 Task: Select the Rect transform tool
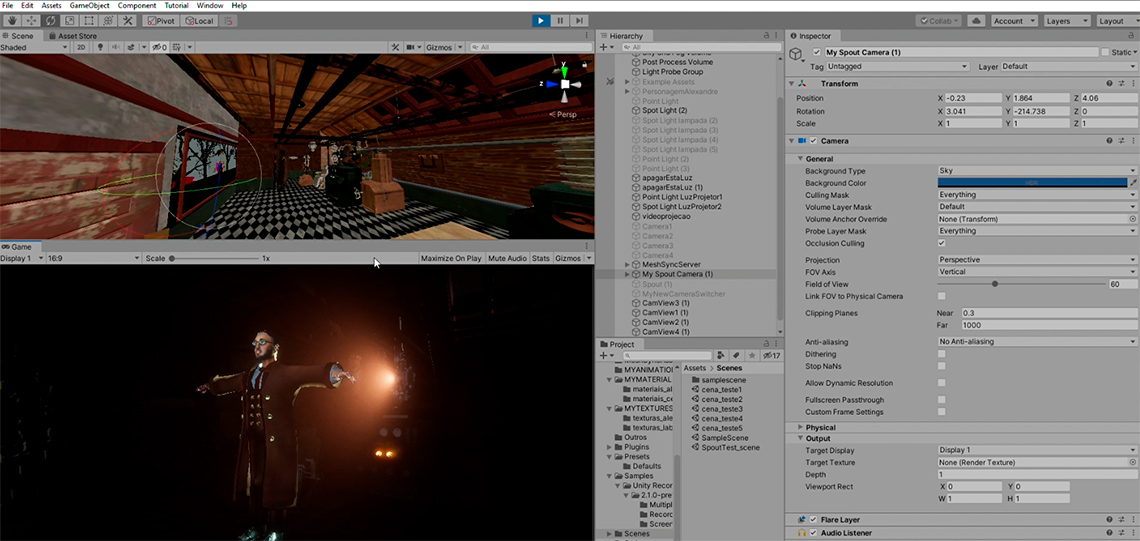click(88, 21)
